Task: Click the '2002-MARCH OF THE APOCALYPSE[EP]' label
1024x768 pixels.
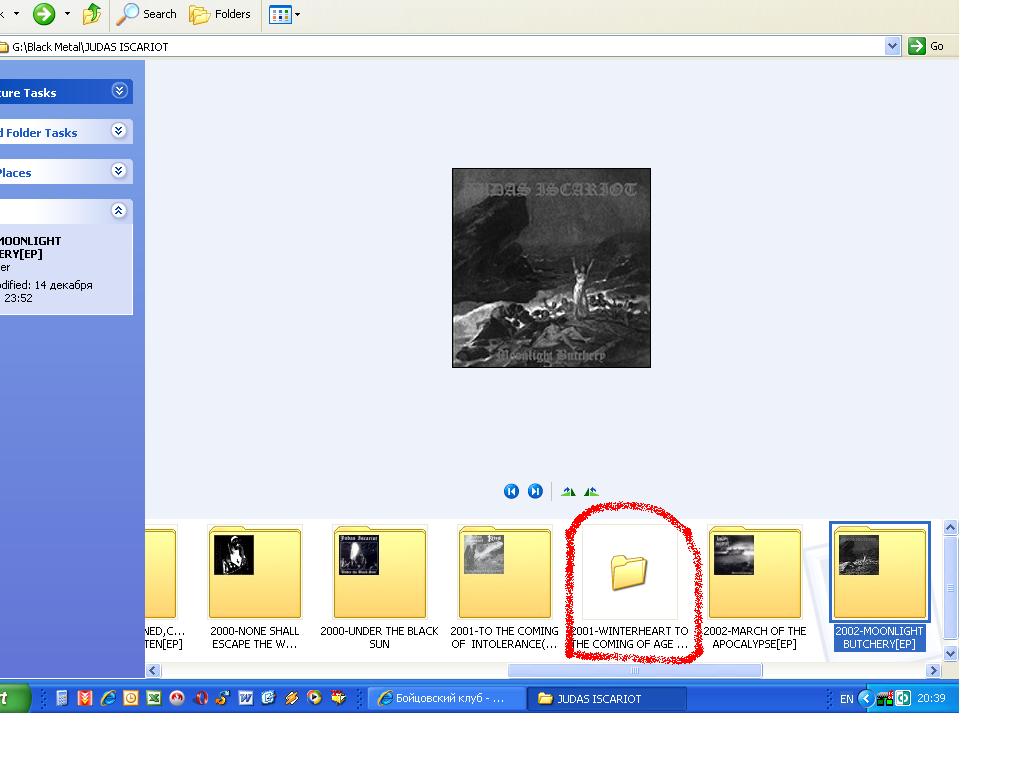Action: coord(755,637)
